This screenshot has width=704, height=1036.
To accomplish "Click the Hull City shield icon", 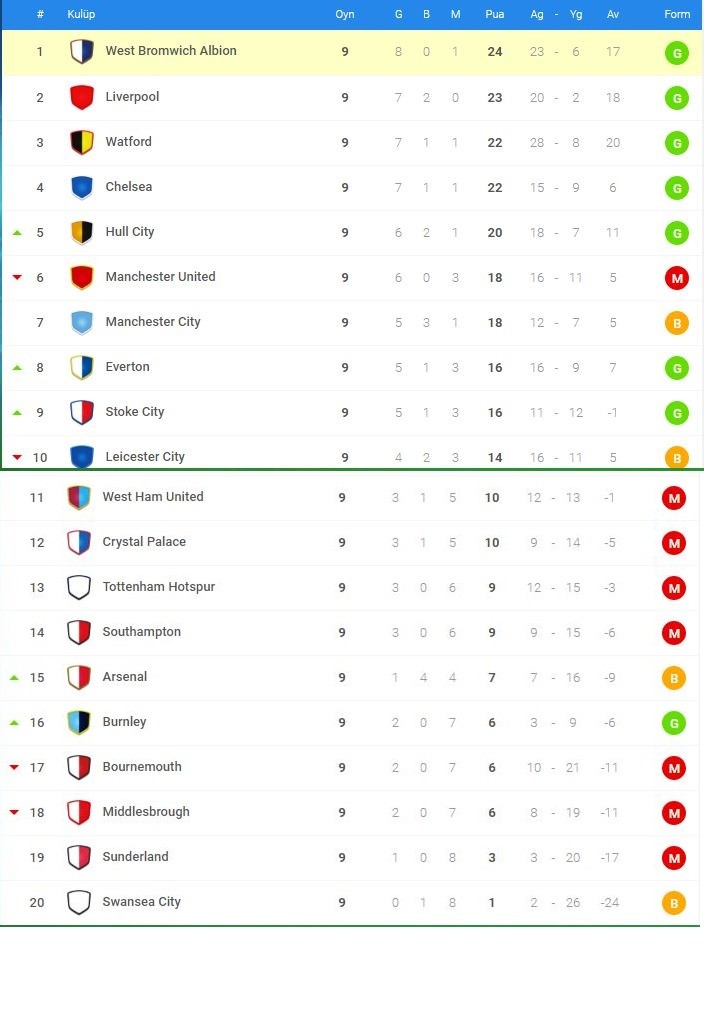I will [82, 232].
